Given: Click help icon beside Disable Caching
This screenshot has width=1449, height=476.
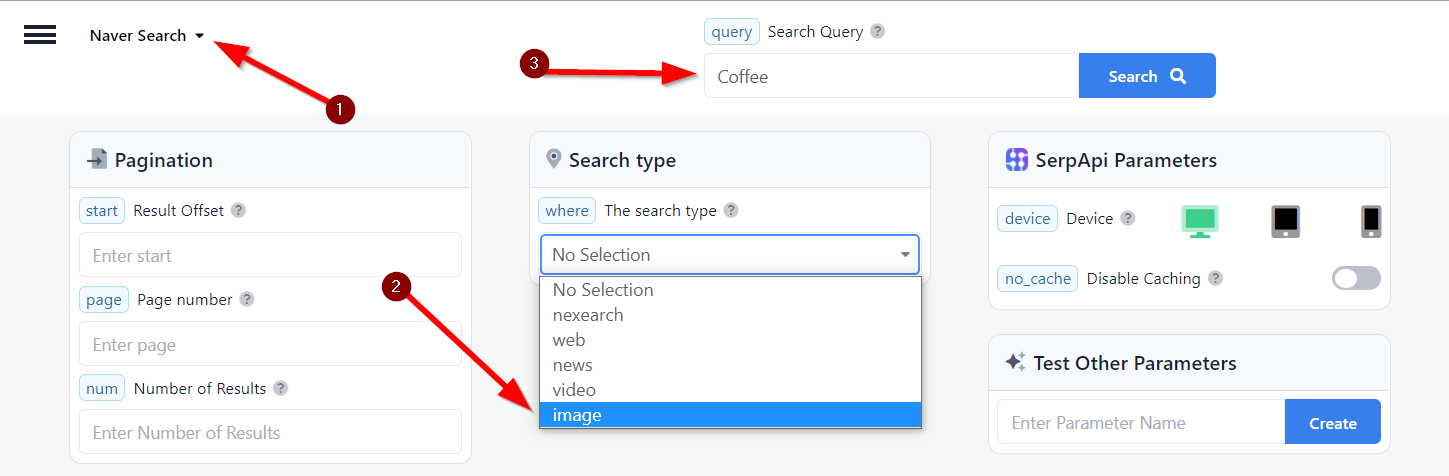Looking at the screenshot, I should point(1215,278).
